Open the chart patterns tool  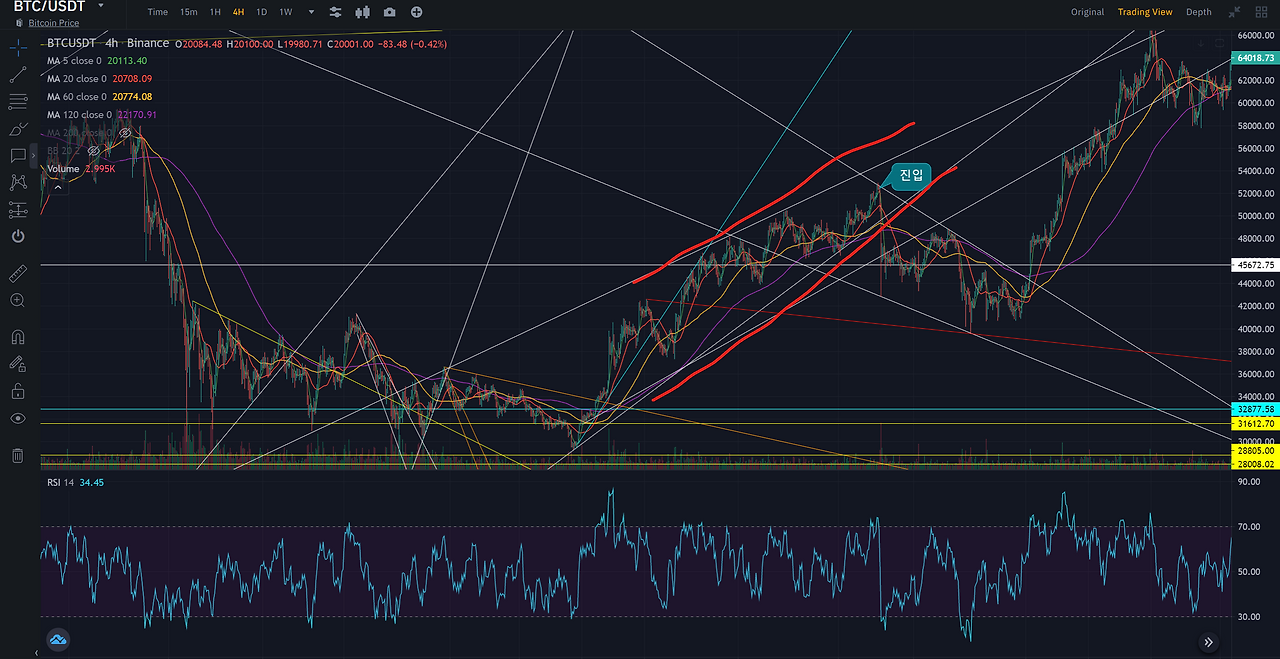[x=17, y=182]
